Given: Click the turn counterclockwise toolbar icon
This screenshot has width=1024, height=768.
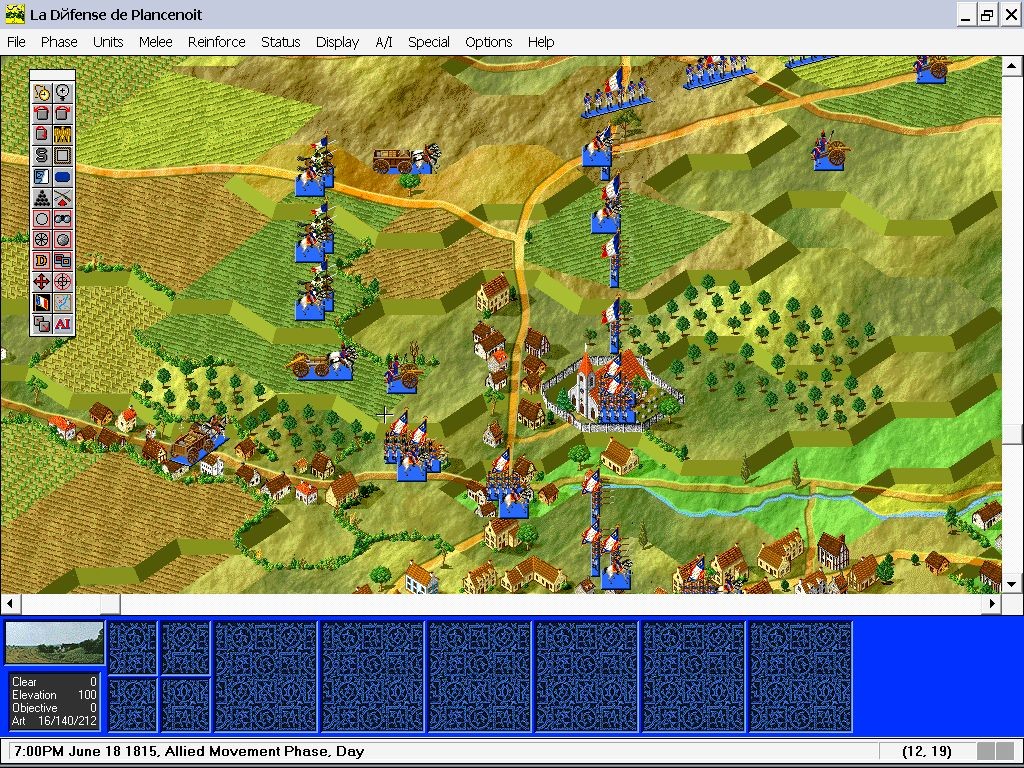Looking at the screenshot, I should [x=42, y=114].
